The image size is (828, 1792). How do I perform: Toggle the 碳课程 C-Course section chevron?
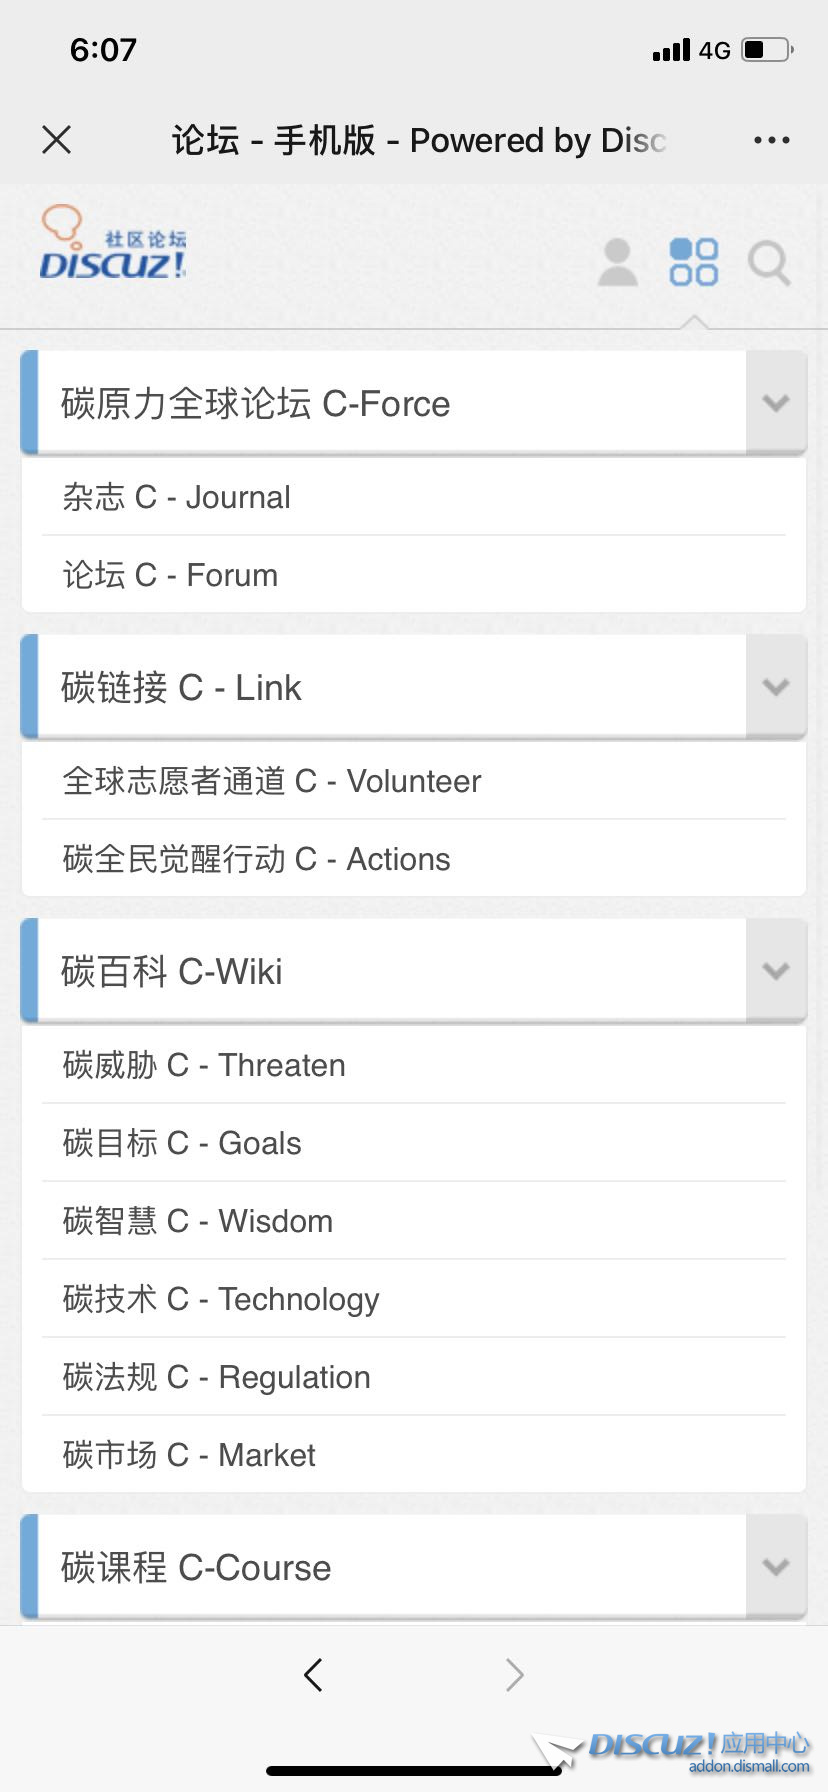(x=776, y=1567)
